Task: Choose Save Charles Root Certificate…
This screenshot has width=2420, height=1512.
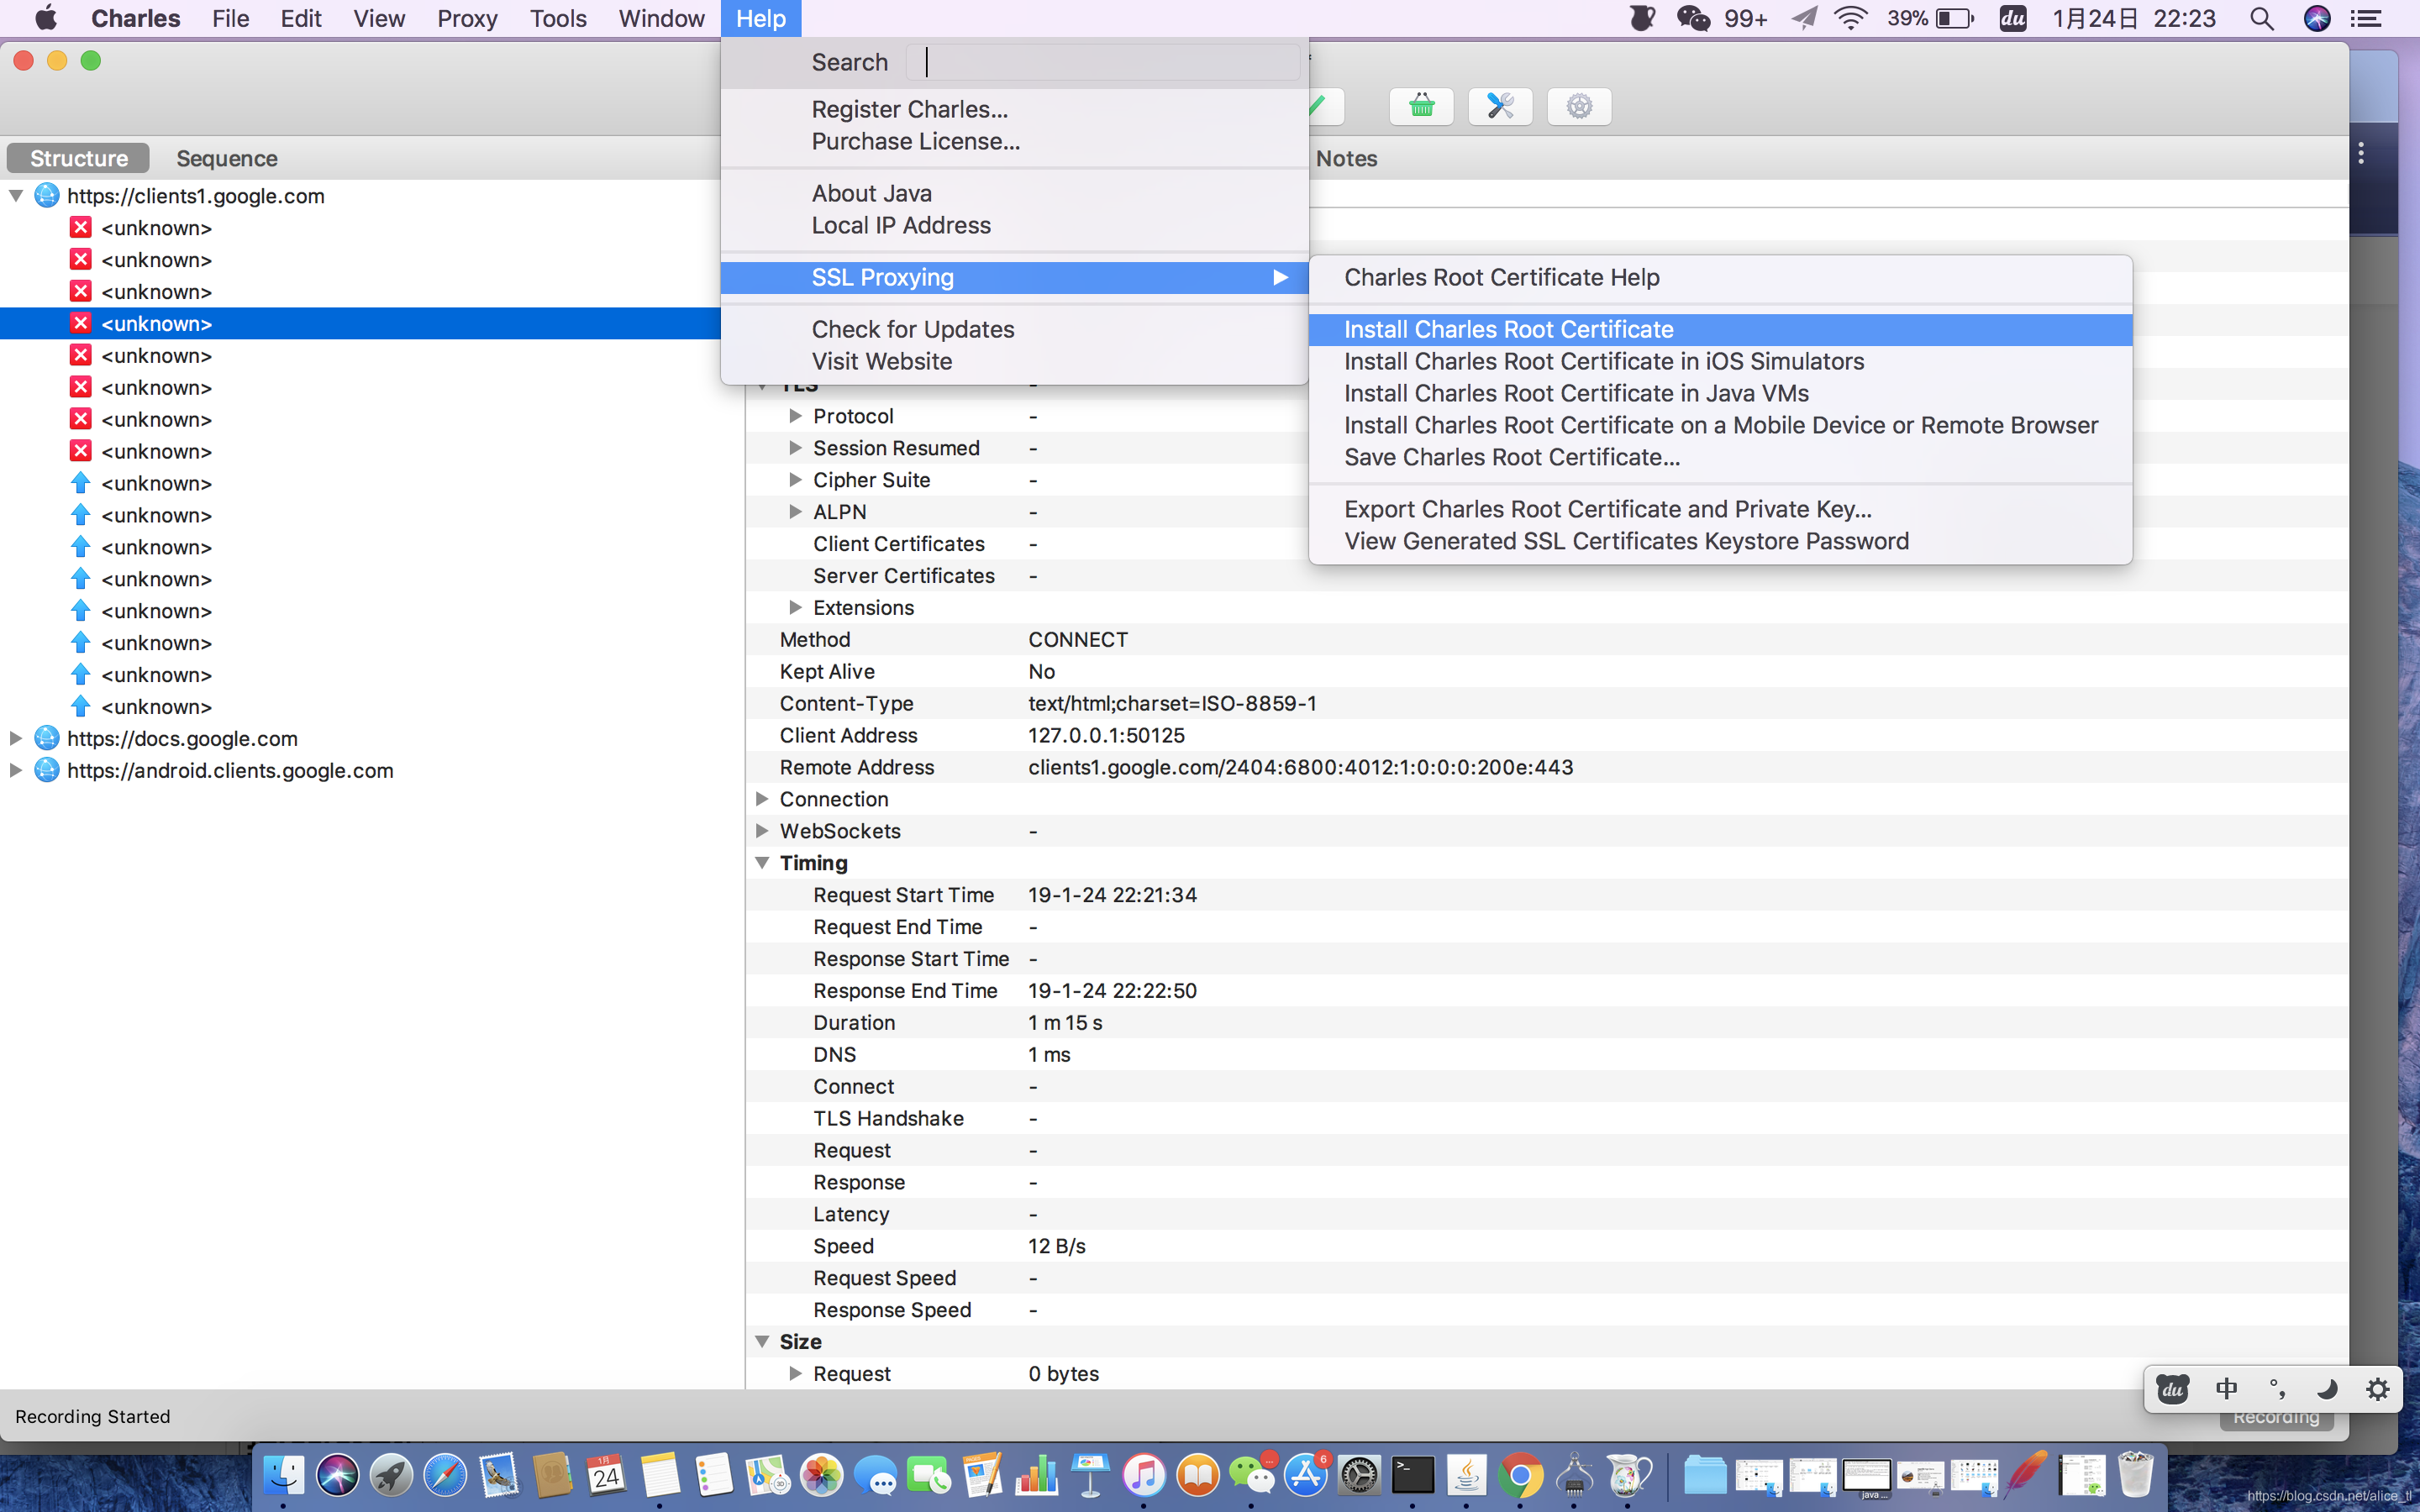Action: pos(1720,457)
